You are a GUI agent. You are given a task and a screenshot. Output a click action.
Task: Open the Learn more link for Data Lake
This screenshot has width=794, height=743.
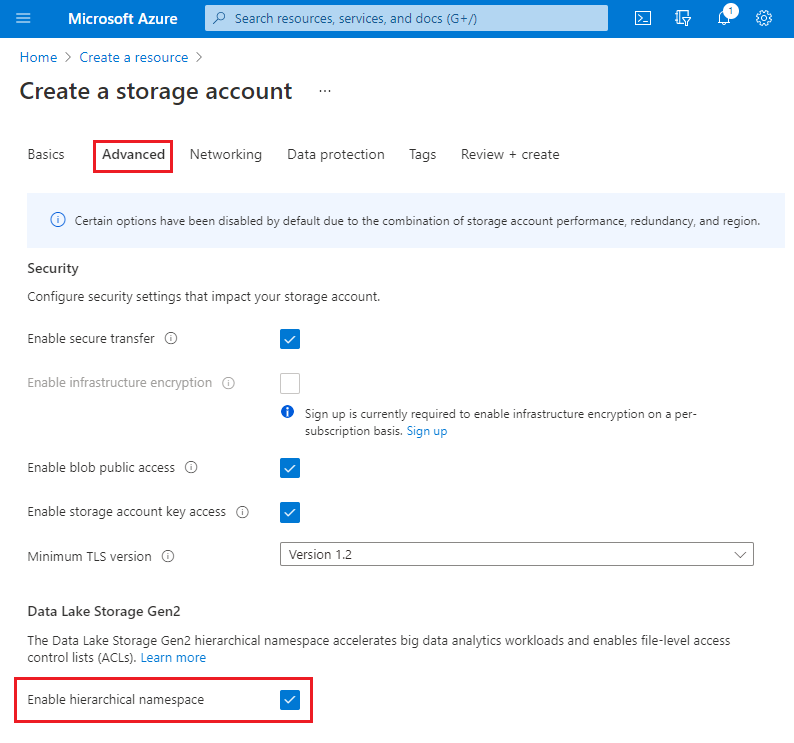tap(173, 658)
